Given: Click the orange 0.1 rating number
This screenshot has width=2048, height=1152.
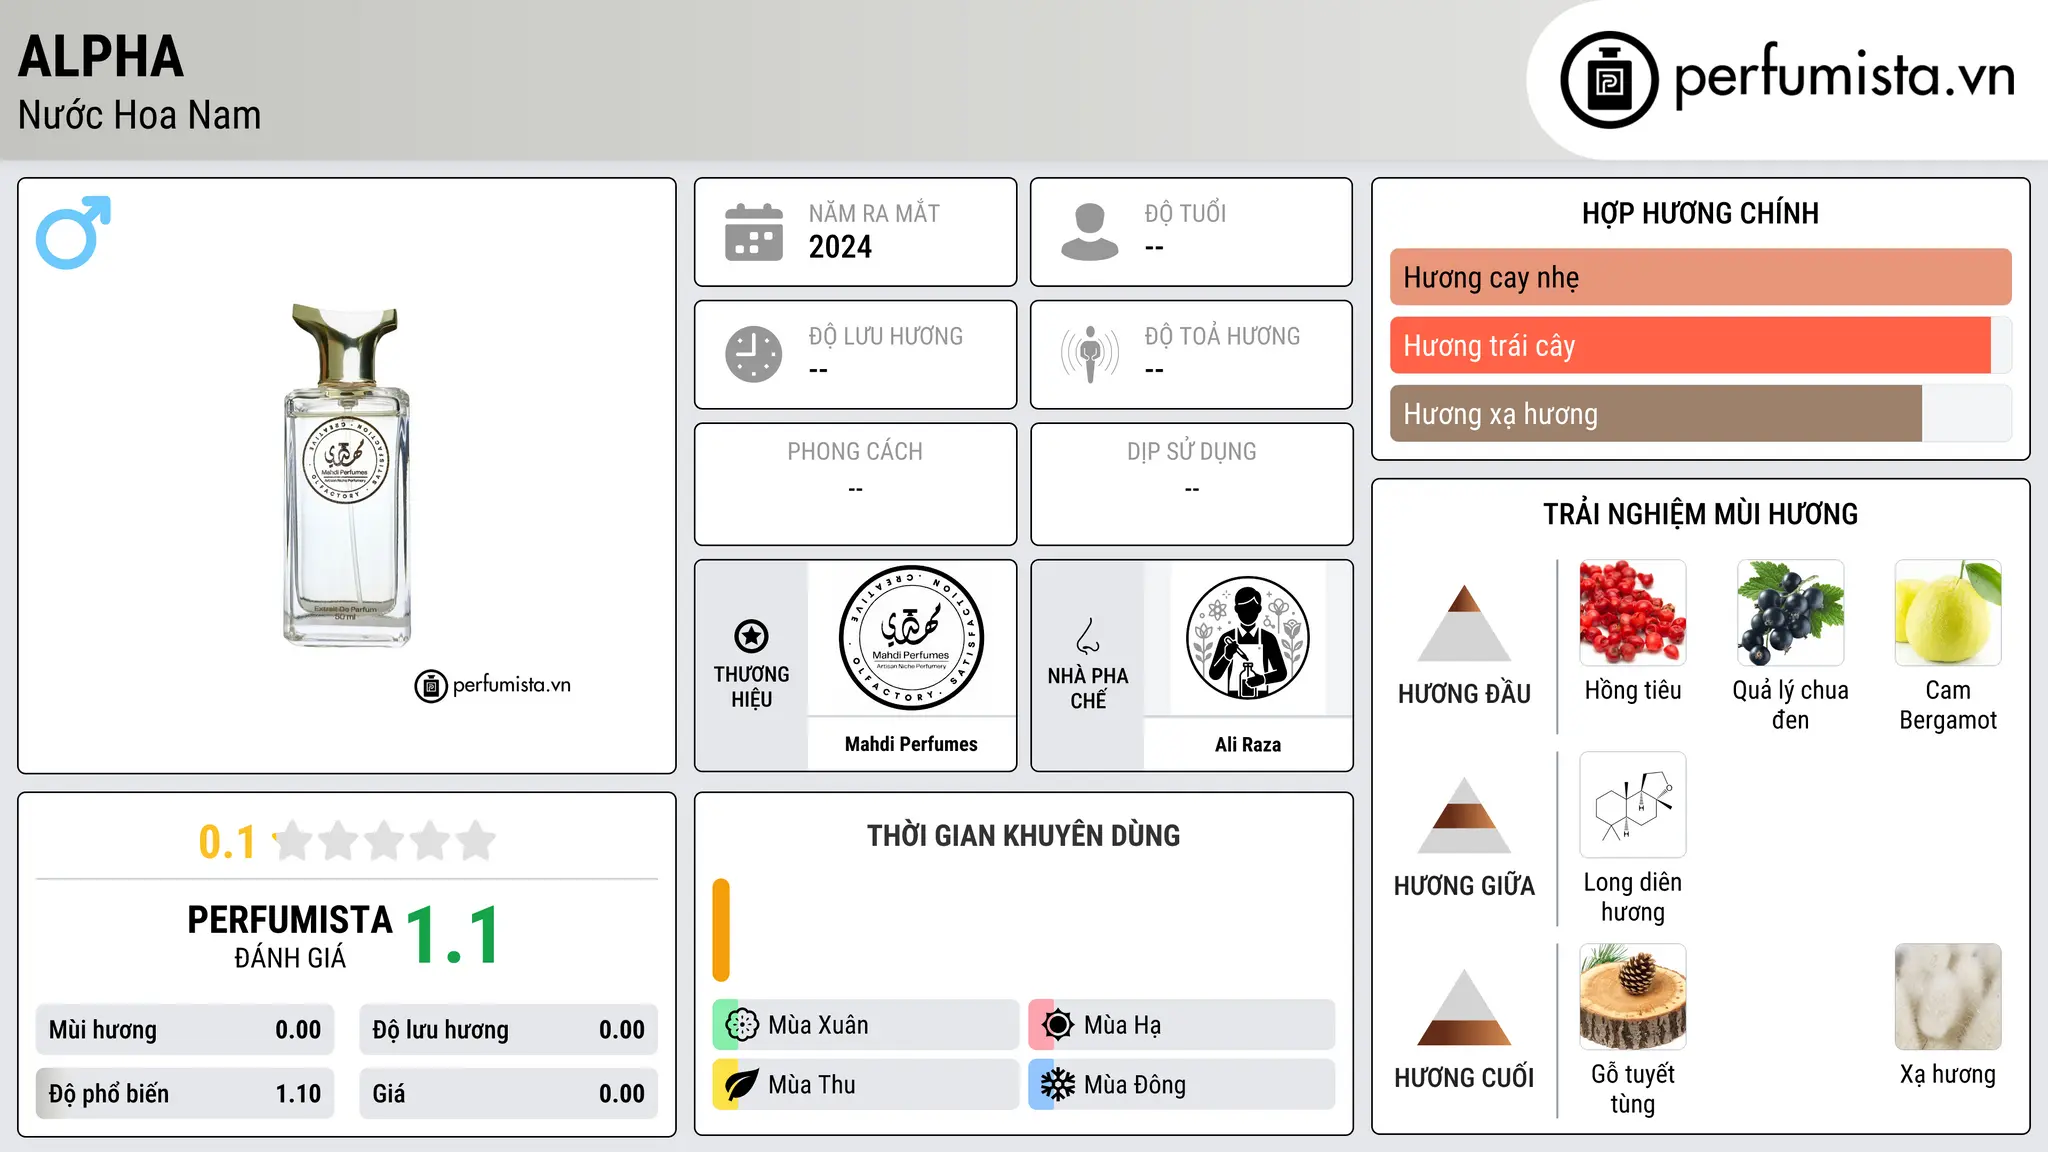Looking at the screenshot, I should point(227,842).
